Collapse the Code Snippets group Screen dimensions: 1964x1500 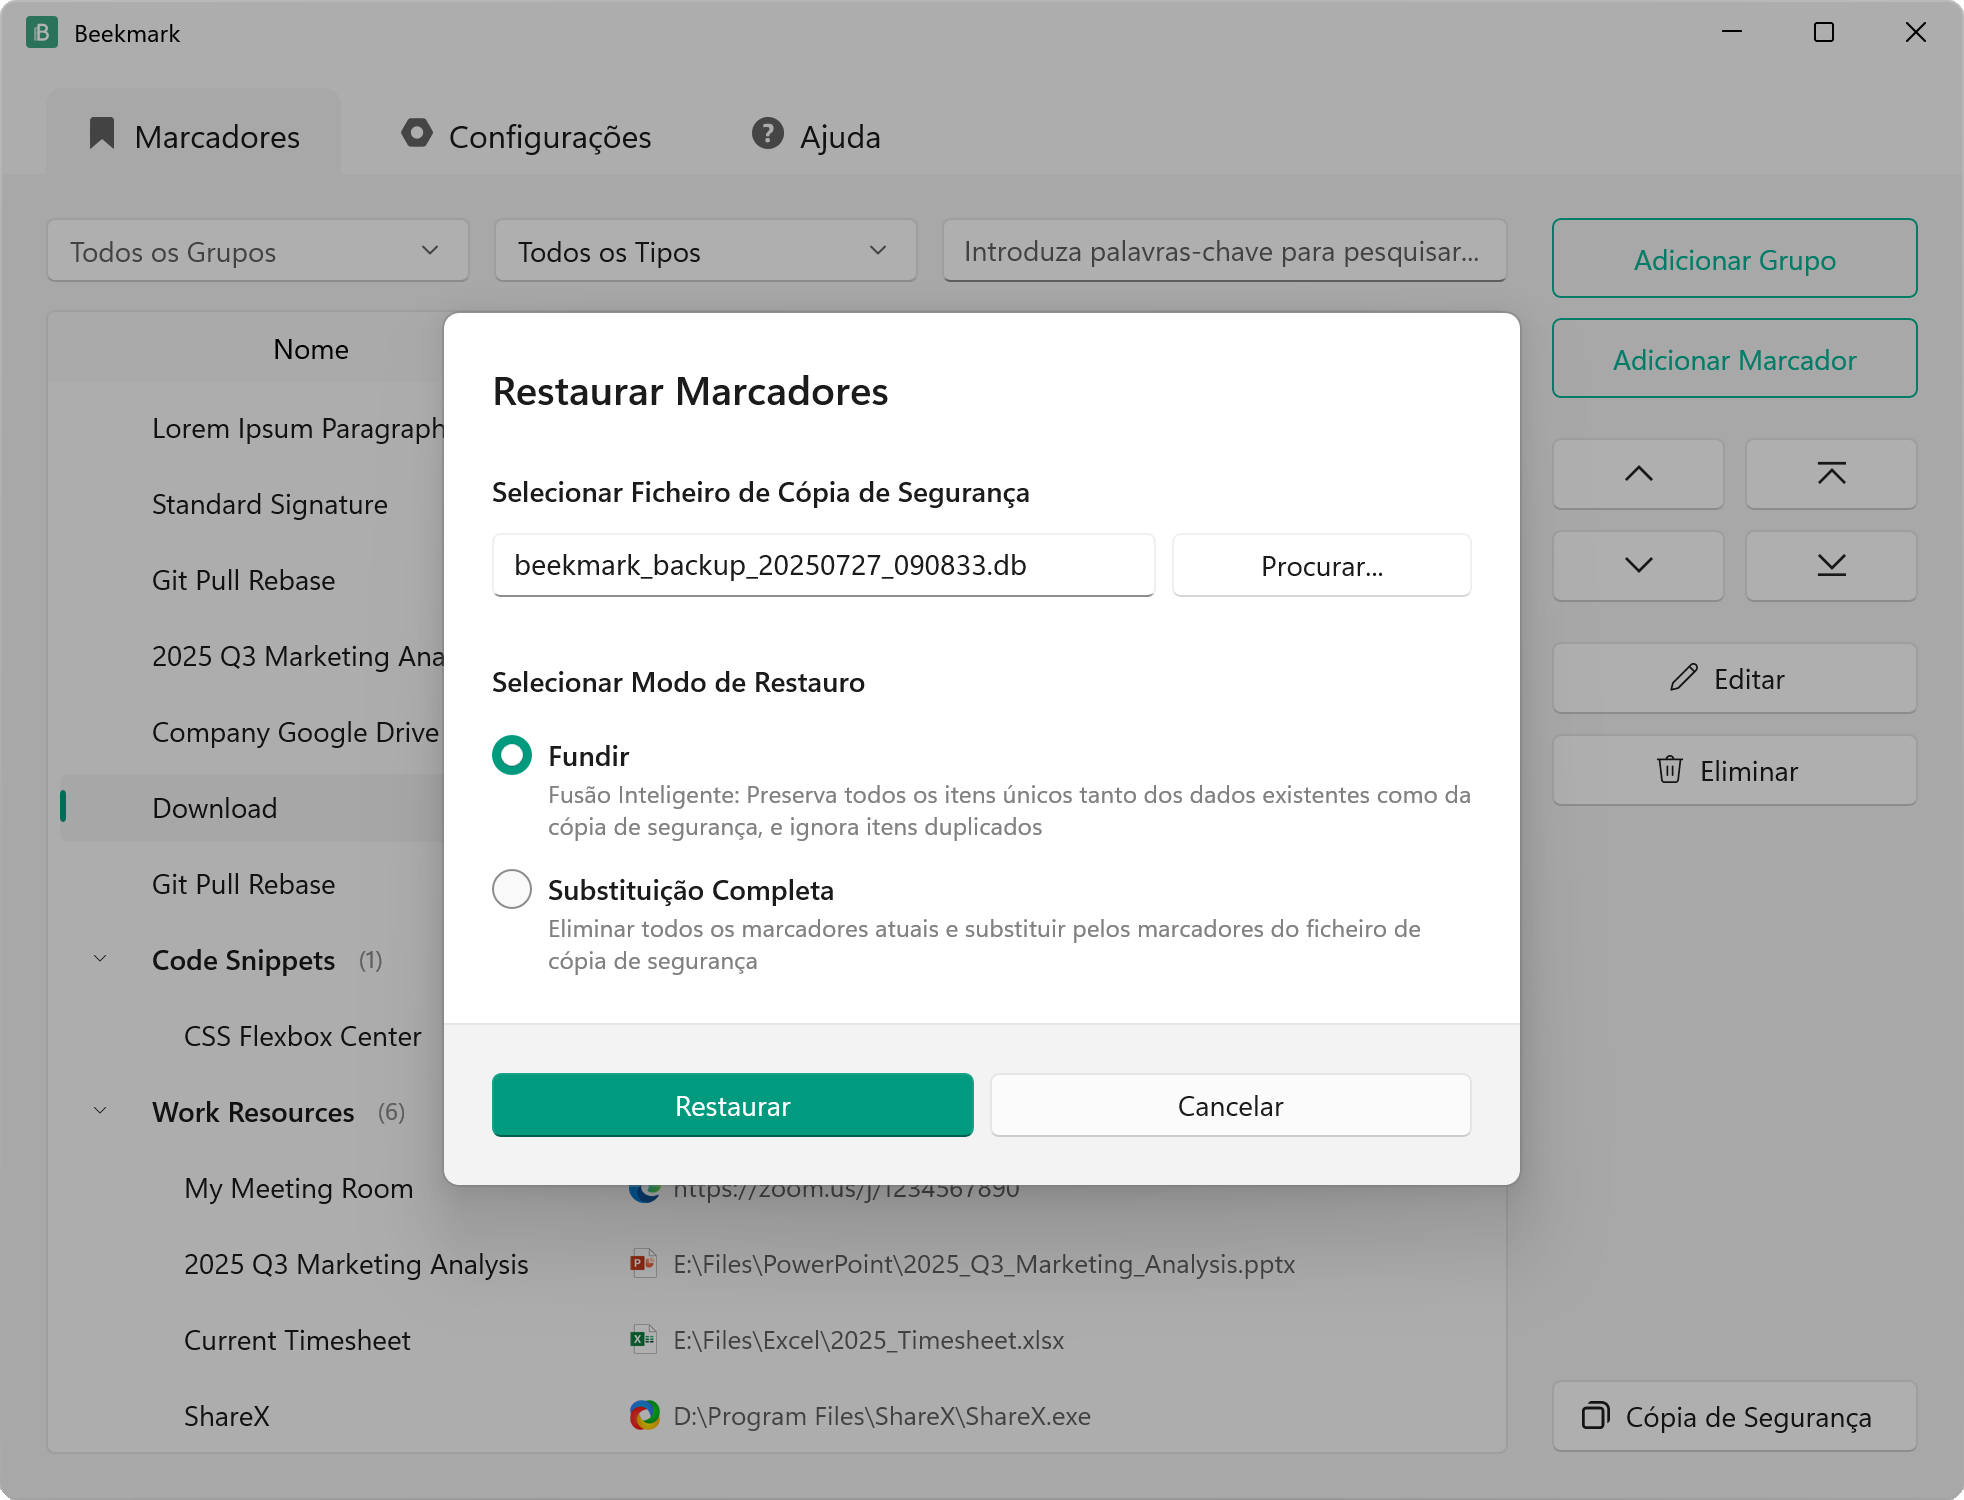coord(100,960)
